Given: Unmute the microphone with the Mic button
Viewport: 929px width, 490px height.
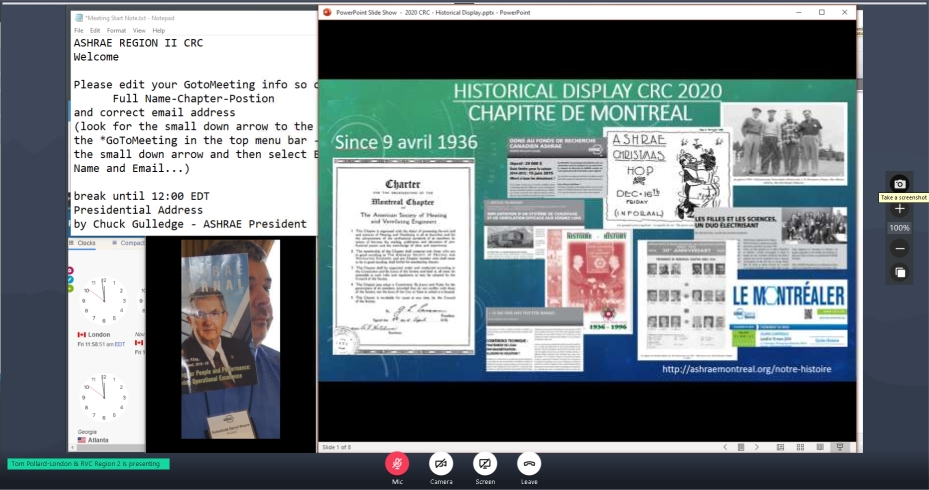Looking at the screenshot, I should pos(397,464).
